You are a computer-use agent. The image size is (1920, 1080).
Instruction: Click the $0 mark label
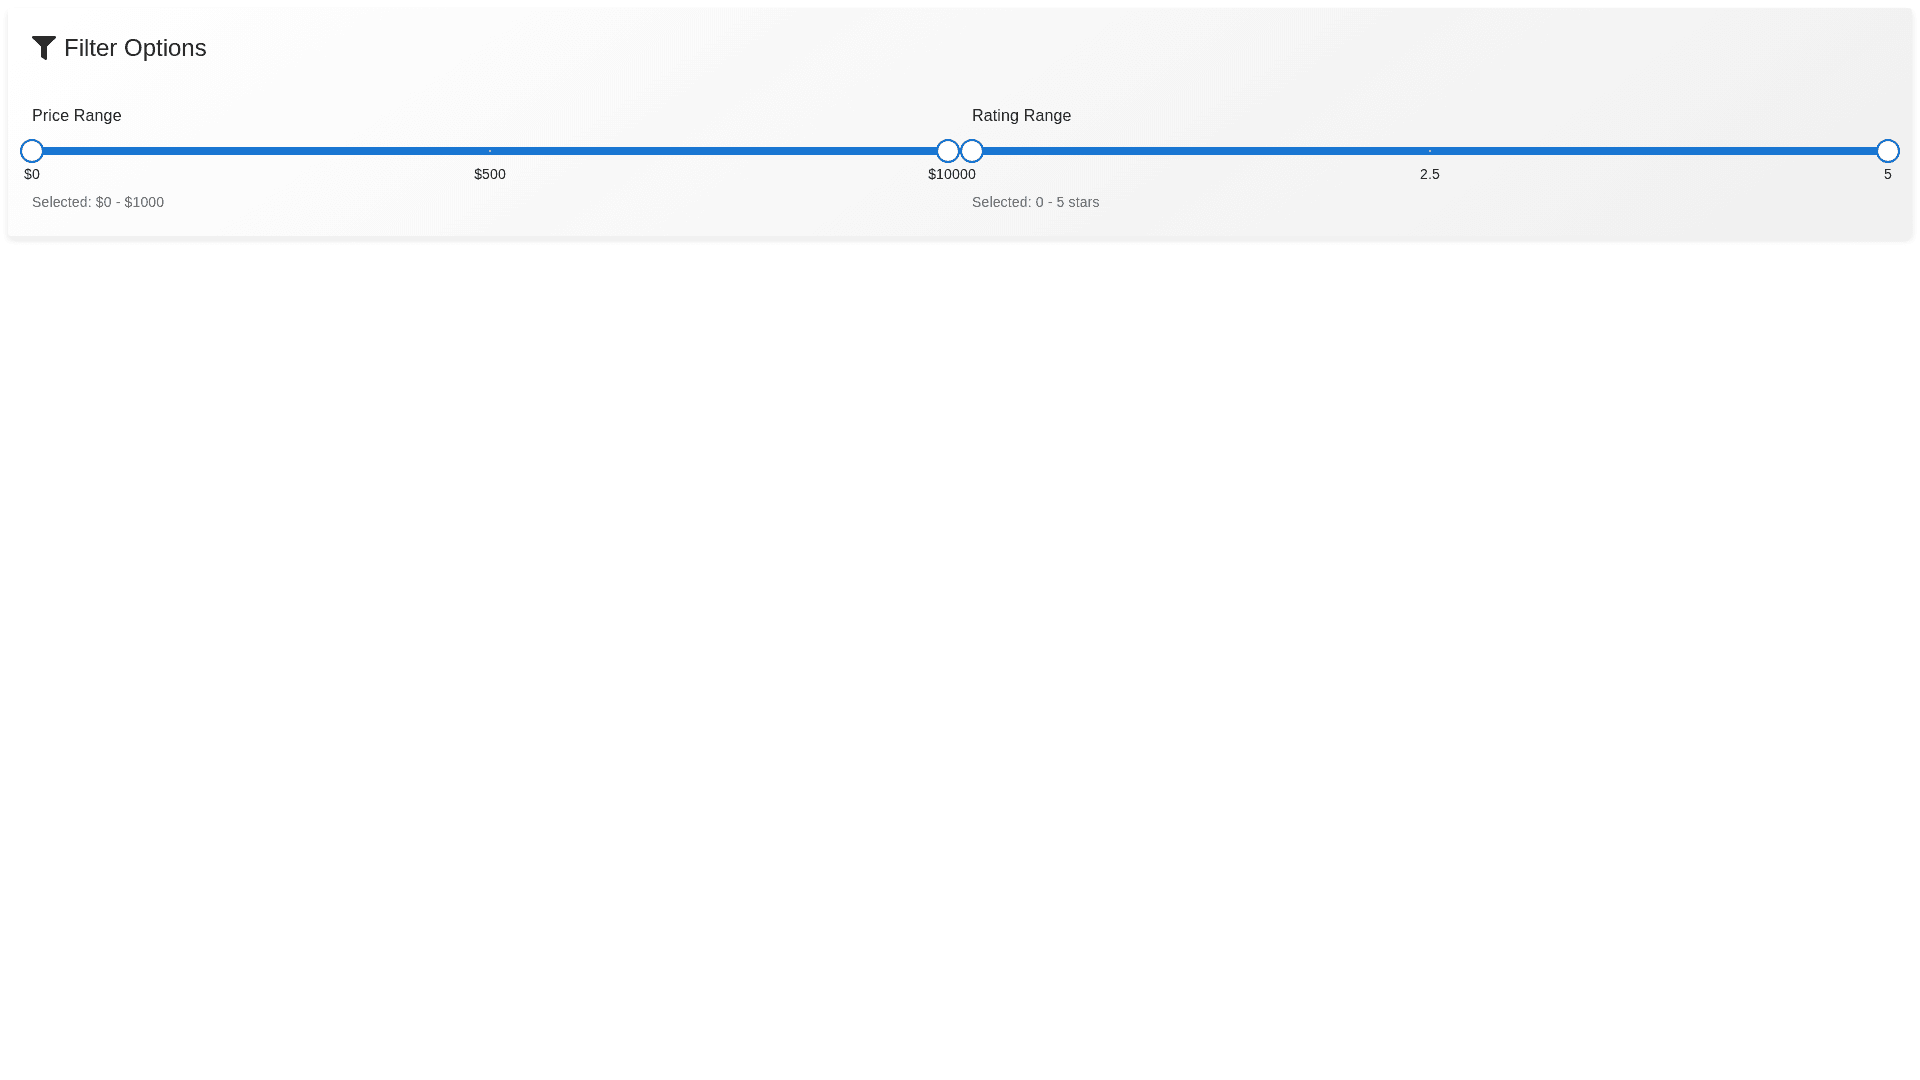coord(32,174)
